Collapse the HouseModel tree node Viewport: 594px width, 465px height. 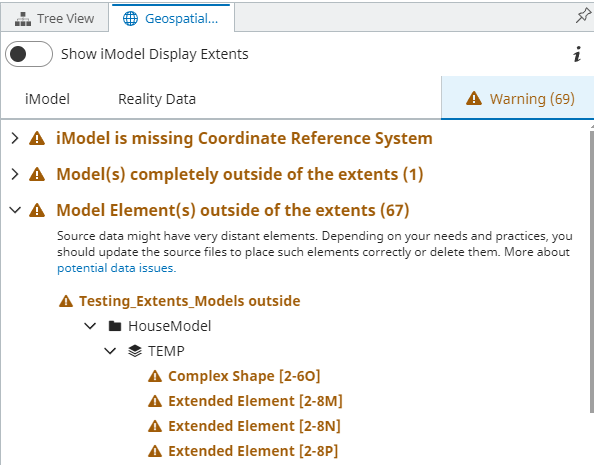pos(90,326)
